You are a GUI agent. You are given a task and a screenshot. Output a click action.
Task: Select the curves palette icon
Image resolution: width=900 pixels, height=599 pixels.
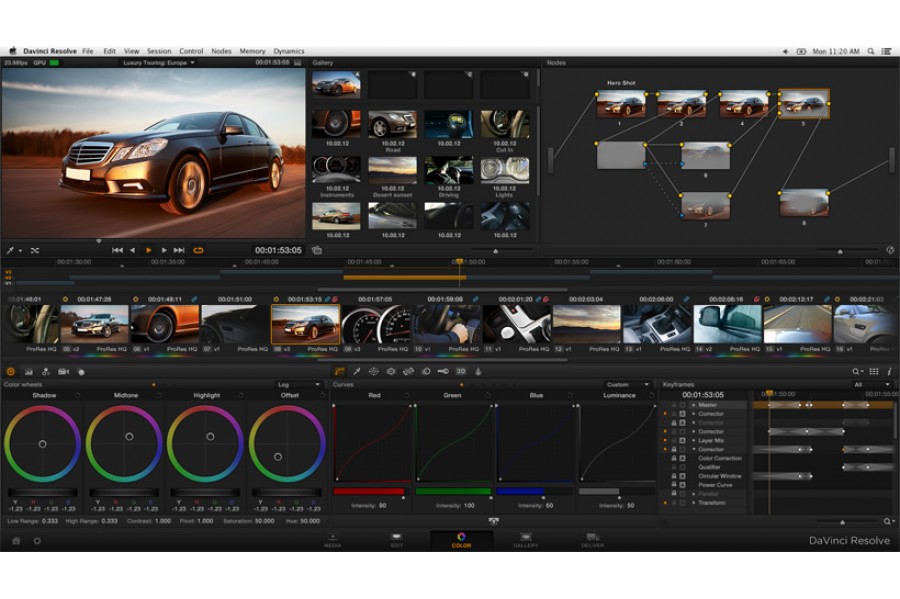[x=340, y=371]
